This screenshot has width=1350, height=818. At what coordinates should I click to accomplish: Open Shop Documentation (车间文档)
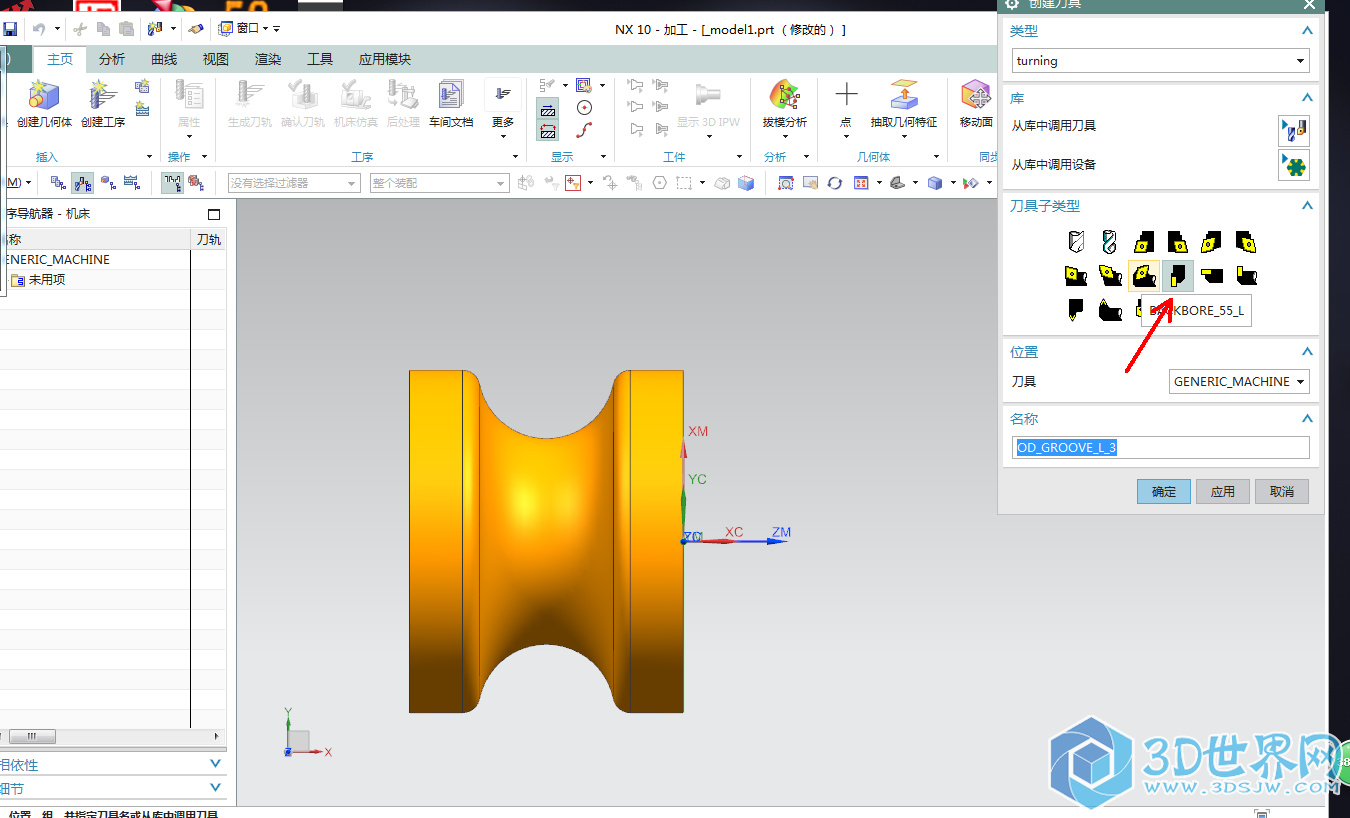pos(451,104)
